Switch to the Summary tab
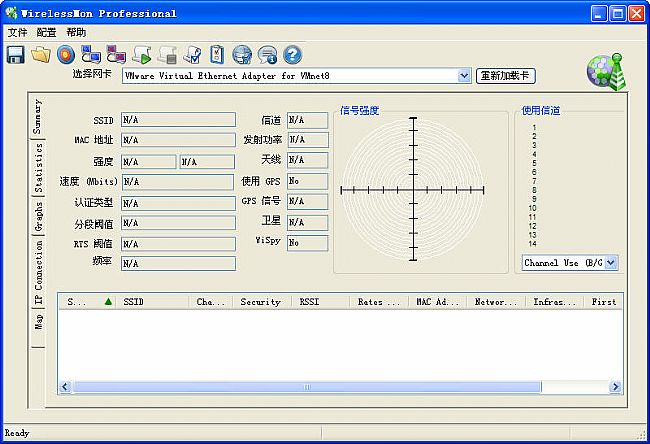Viewport: 650px width, 444px height. coord(38,116)
